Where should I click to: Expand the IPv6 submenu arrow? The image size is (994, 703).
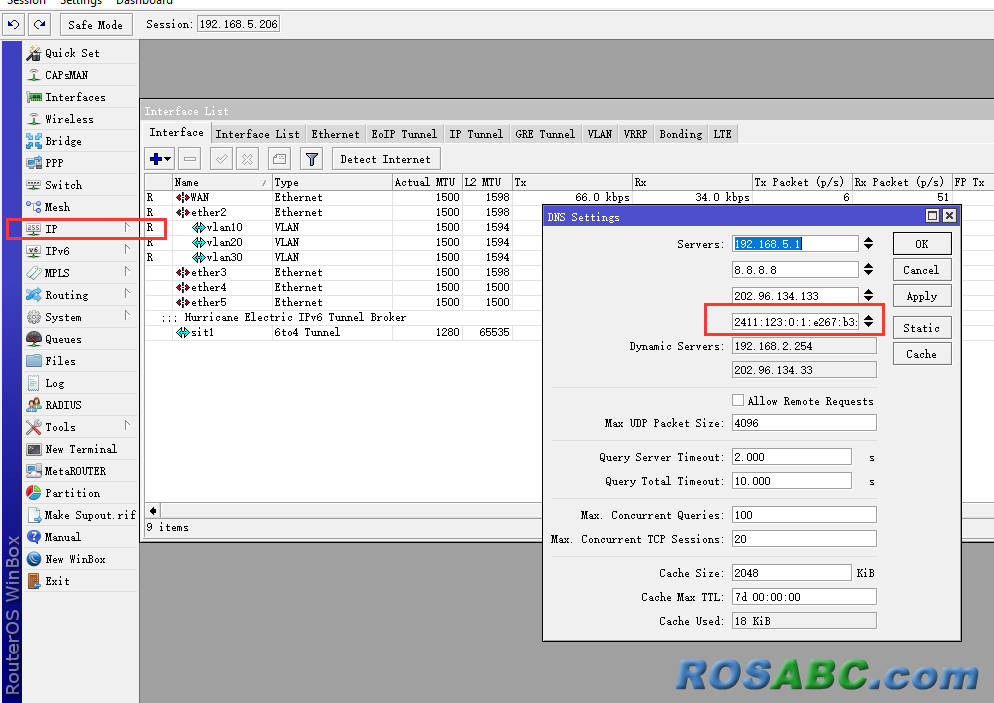point(127,250)
